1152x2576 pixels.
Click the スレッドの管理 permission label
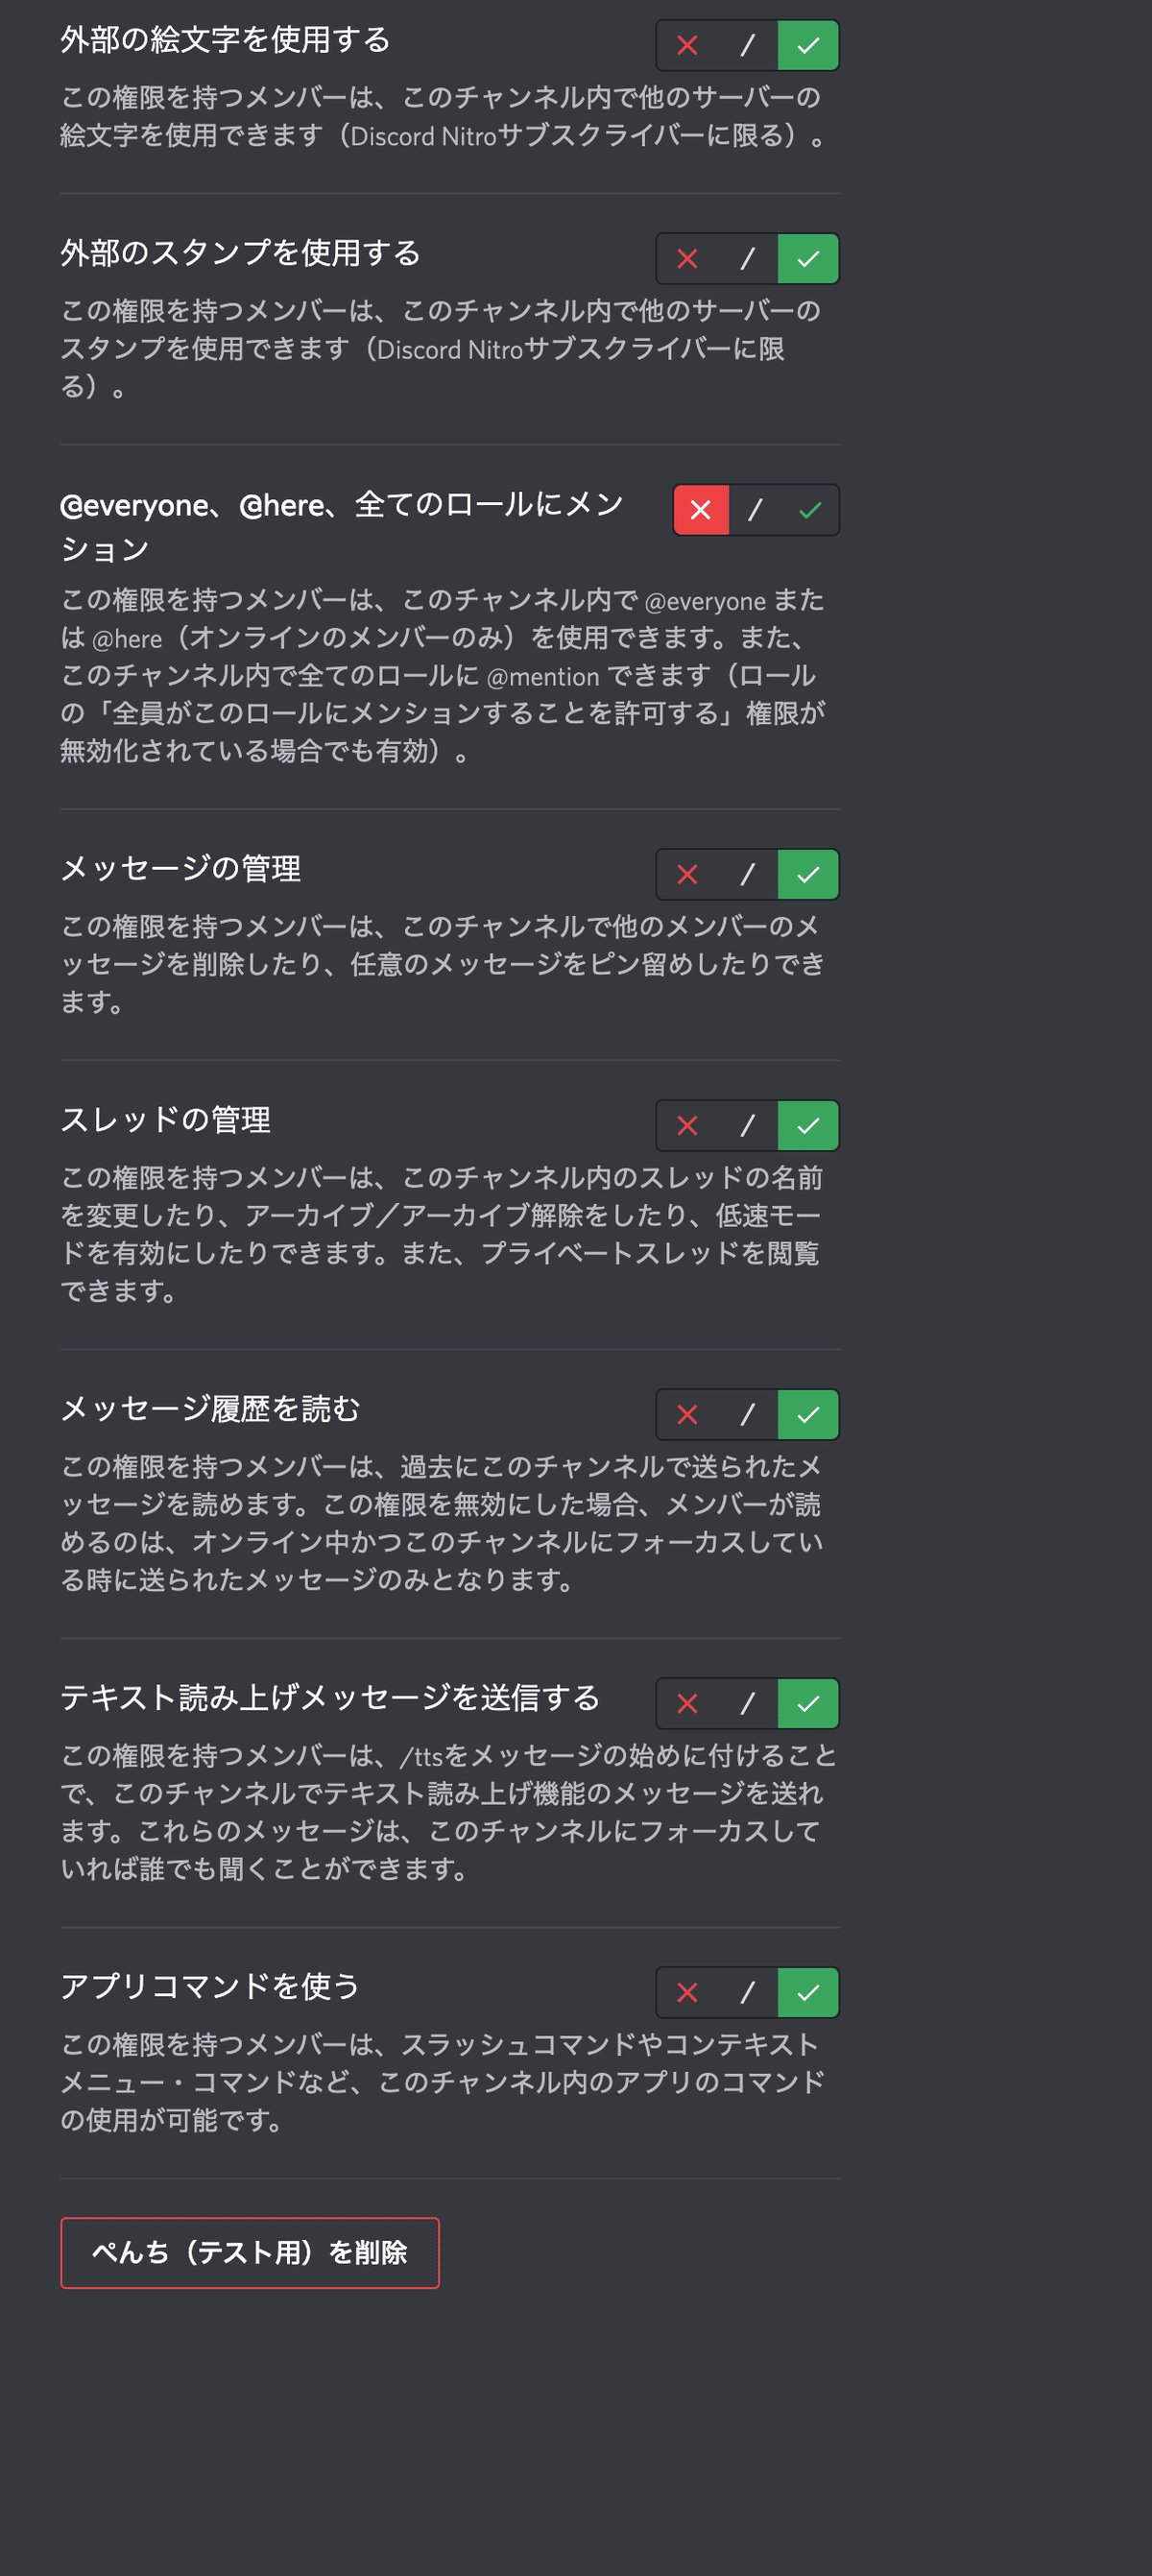point(165,1120)
